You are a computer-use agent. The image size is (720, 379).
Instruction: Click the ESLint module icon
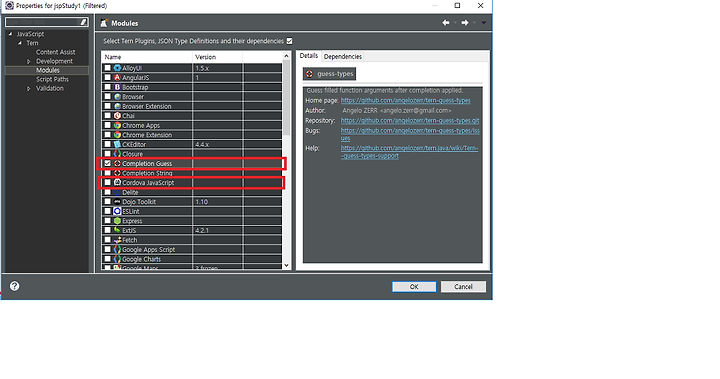117,211
